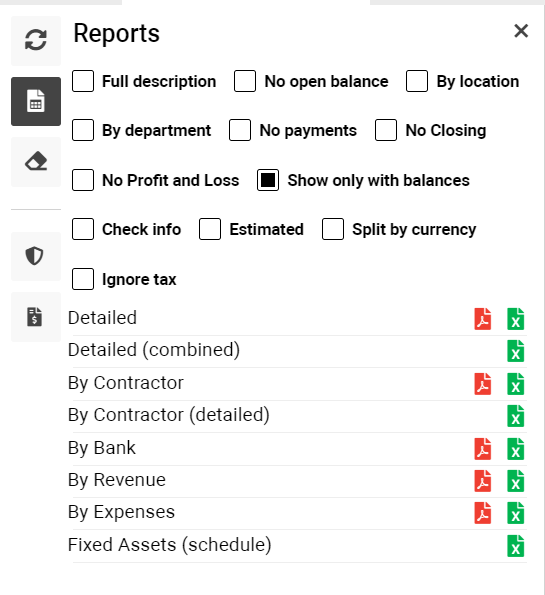Enable the Full description checkbox

pyautogui.click(x=83, y=81)
